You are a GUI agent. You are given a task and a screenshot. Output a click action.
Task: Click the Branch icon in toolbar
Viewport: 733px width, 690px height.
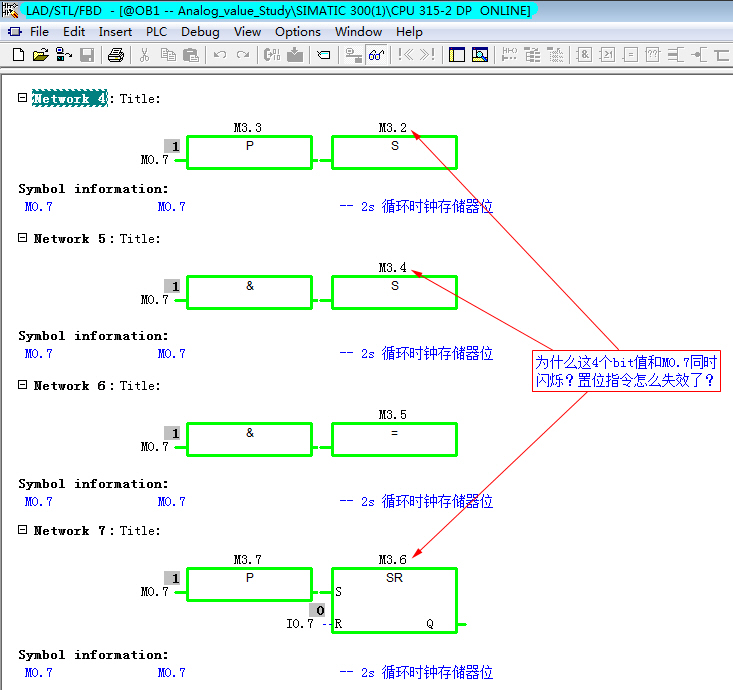pos(722,55)
